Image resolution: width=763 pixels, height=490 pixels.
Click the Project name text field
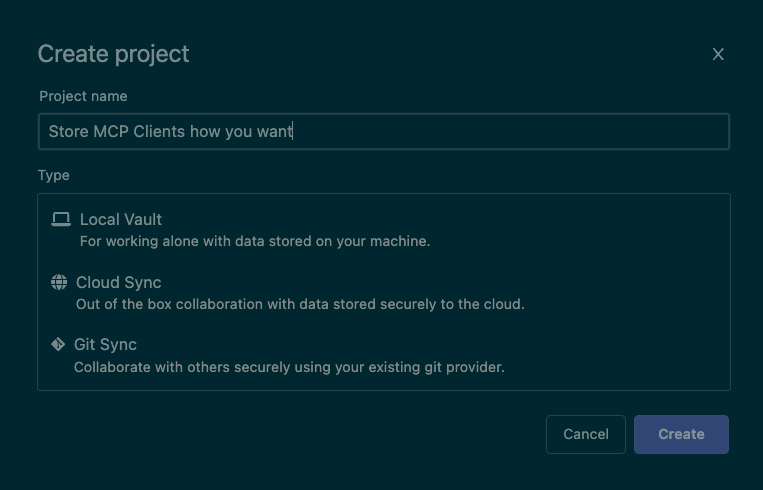click(x=383, y=132)
